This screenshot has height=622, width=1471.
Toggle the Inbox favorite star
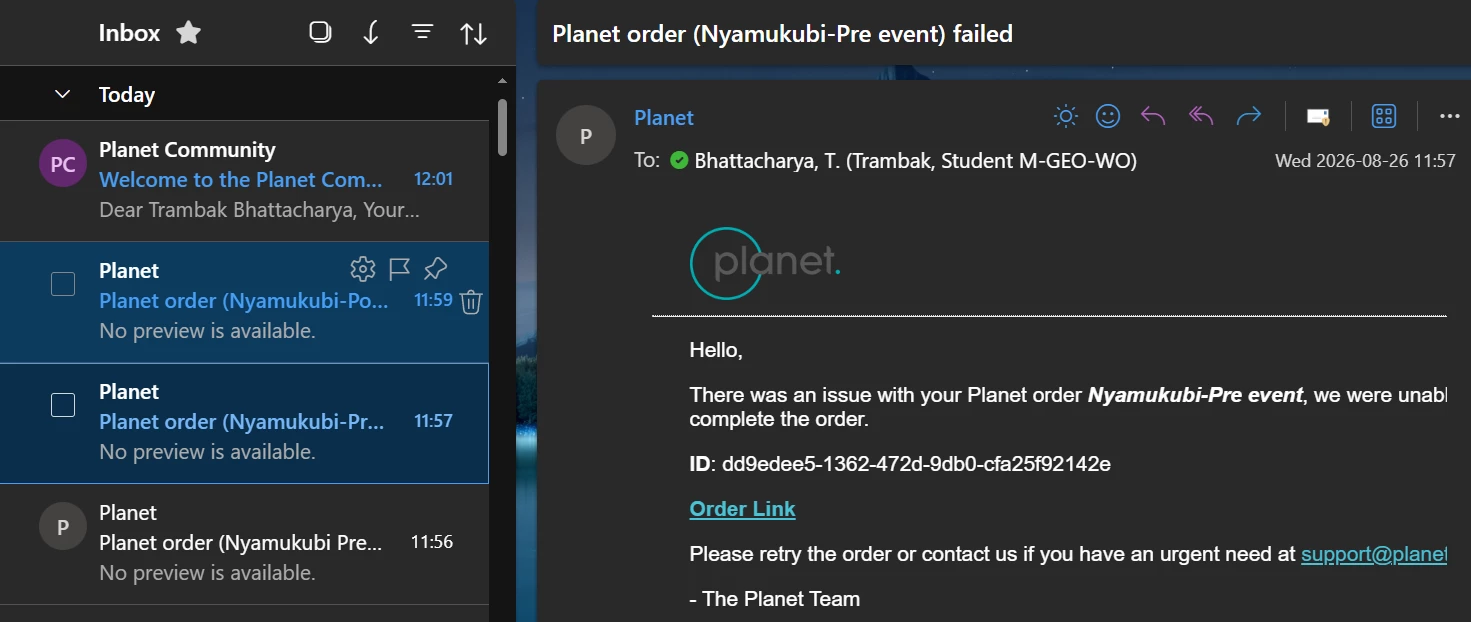pyautogui.click(x=188, y=33)
